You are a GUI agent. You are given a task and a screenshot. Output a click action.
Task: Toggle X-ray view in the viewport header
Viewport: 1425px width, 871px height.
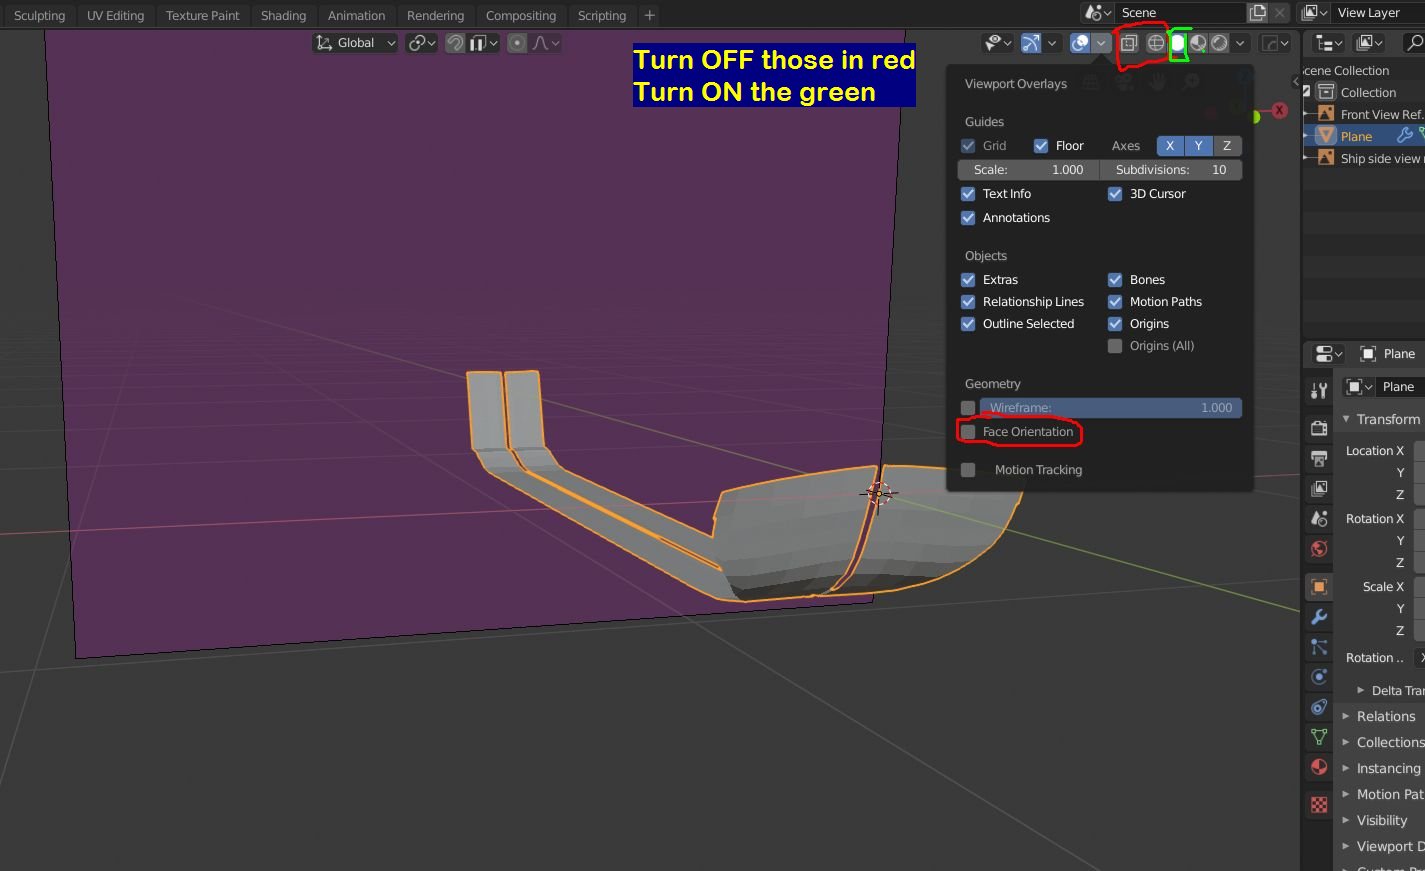[x=1129, y=43]
